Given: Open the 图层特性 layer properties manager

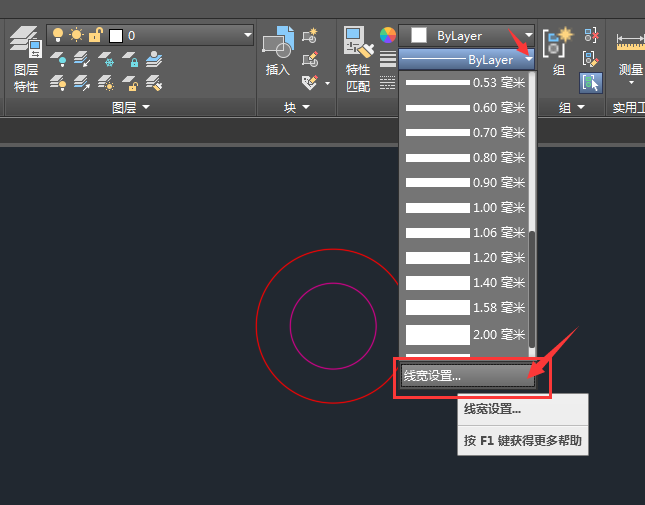Looking at the screenshot, I should point(26,59).
